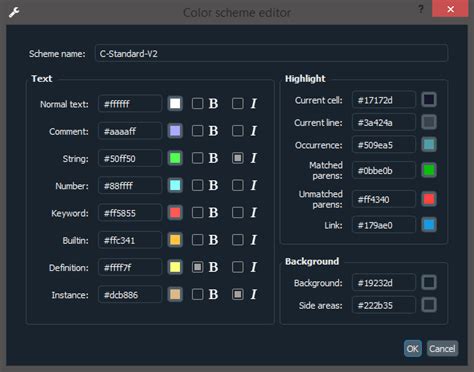Enable bold for Instance
The image size is (474, 372).
198,295
